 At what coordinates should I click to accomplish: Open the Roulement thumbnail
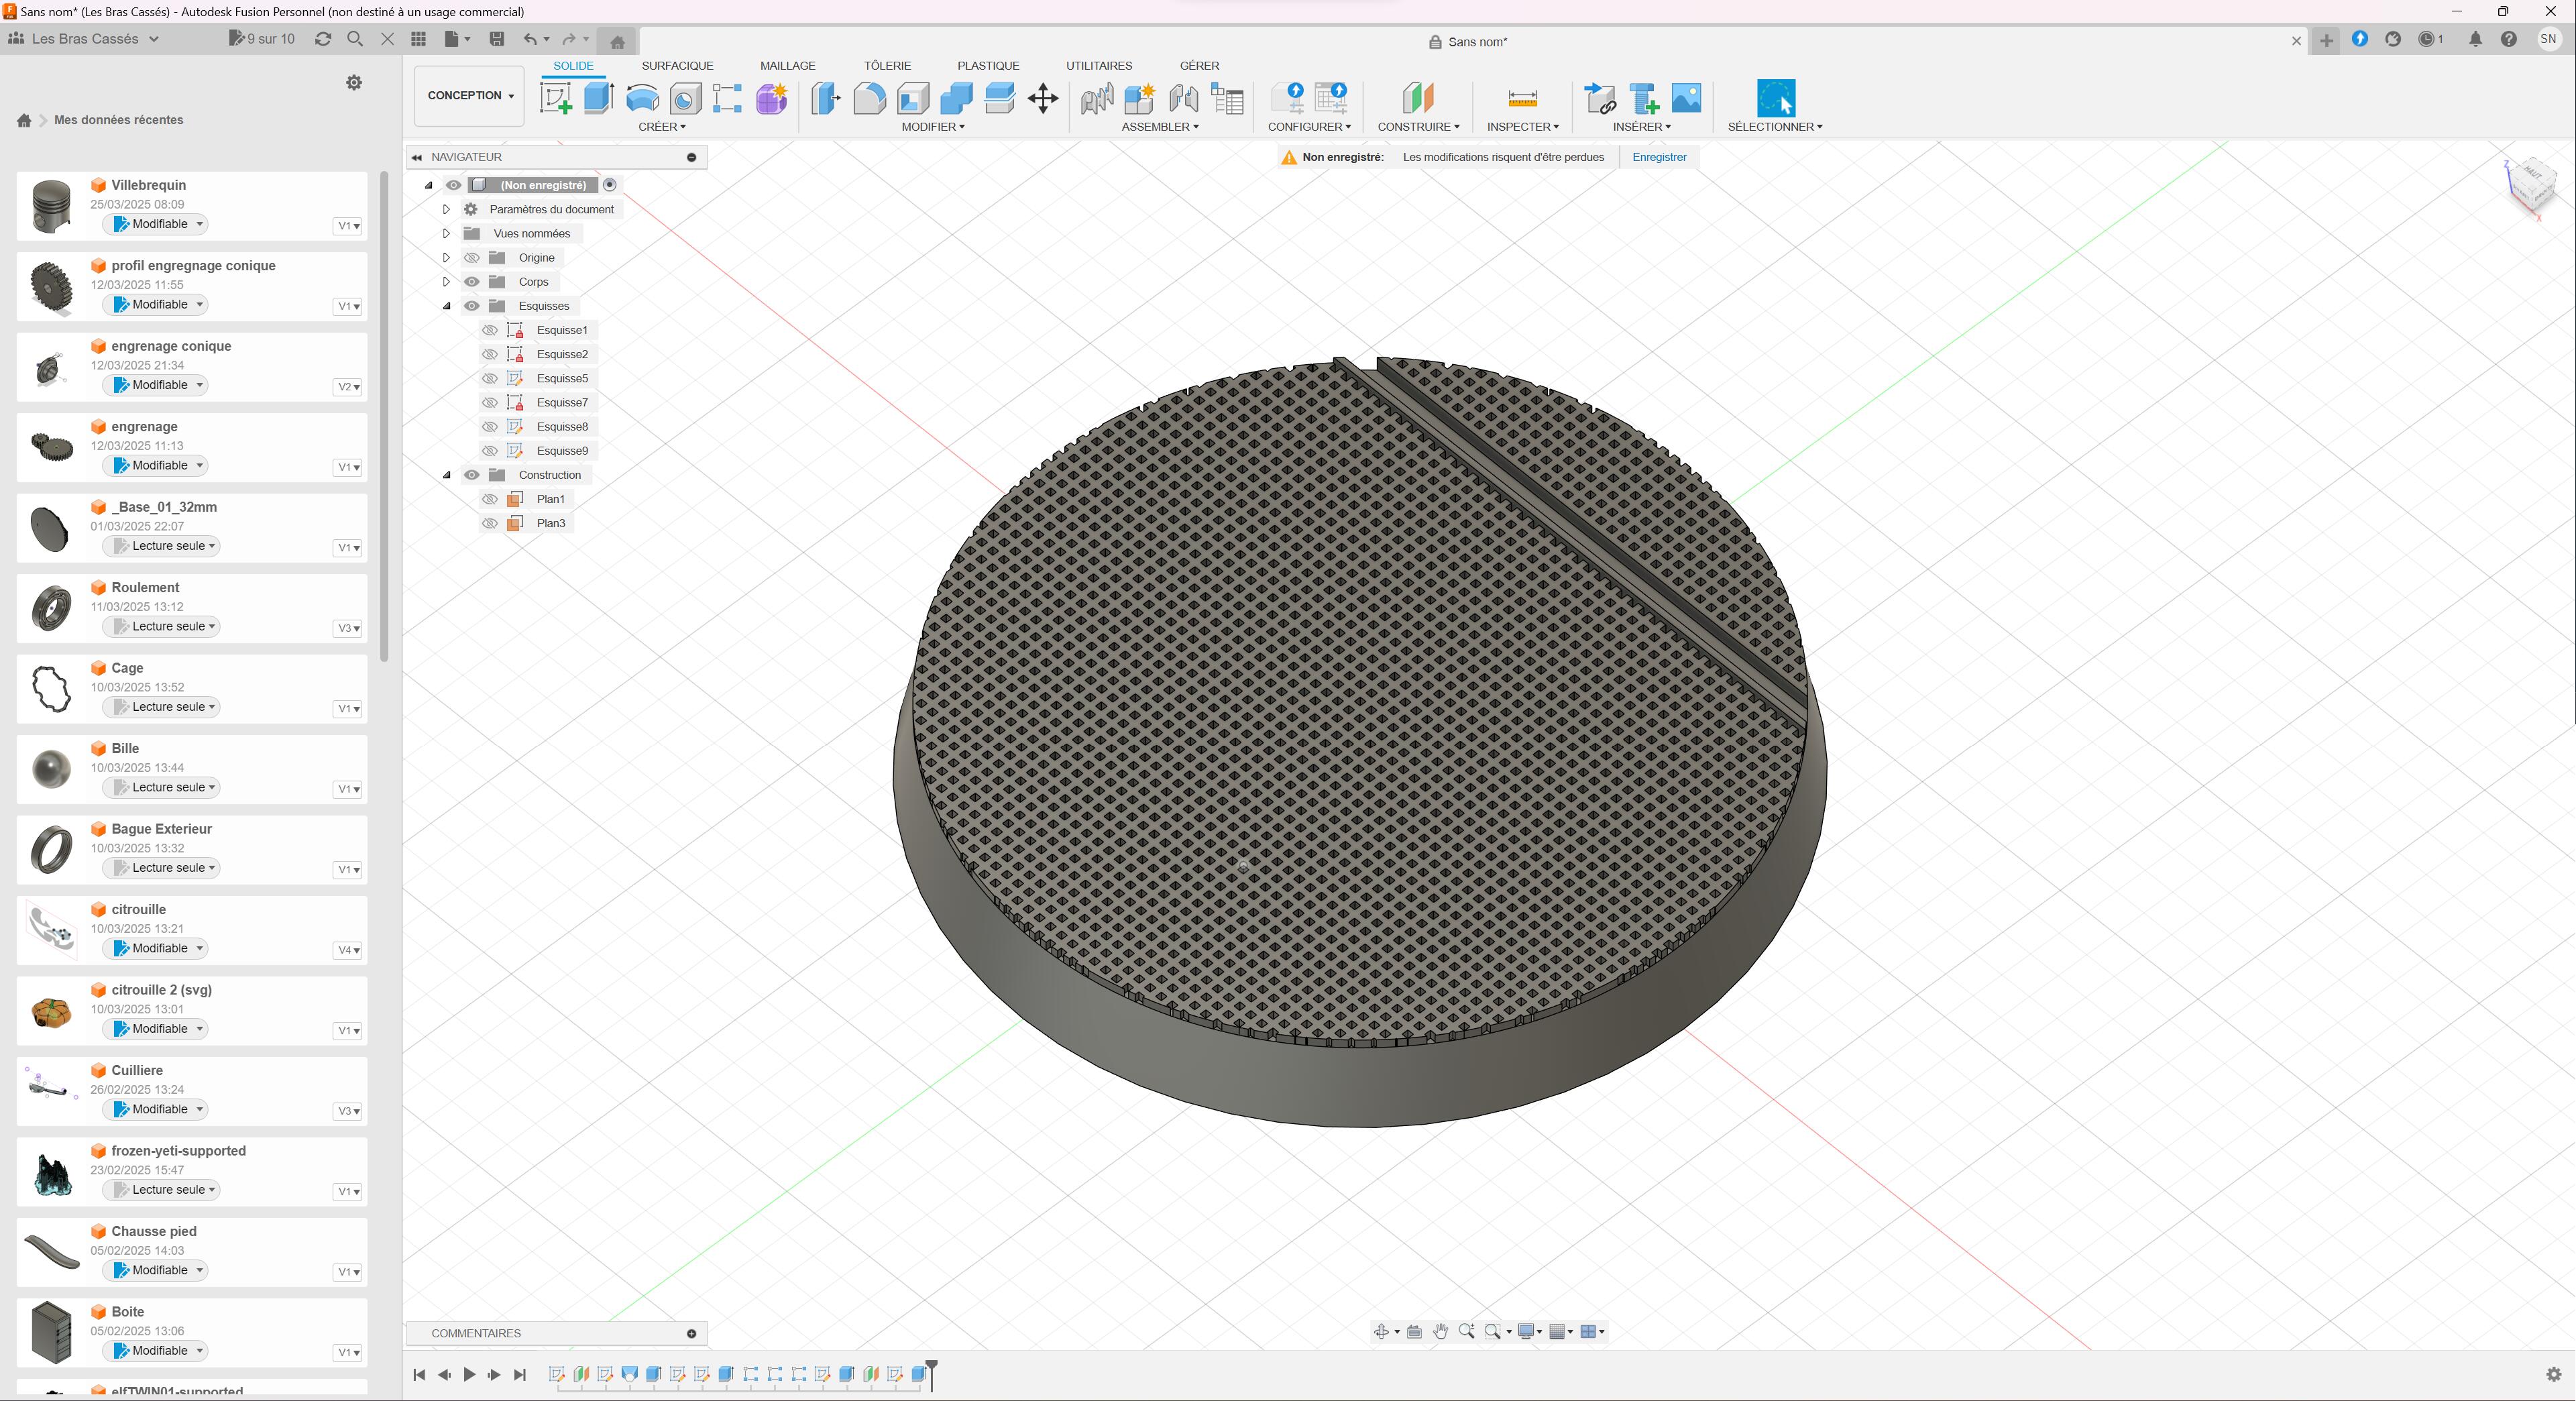point(51,608)
